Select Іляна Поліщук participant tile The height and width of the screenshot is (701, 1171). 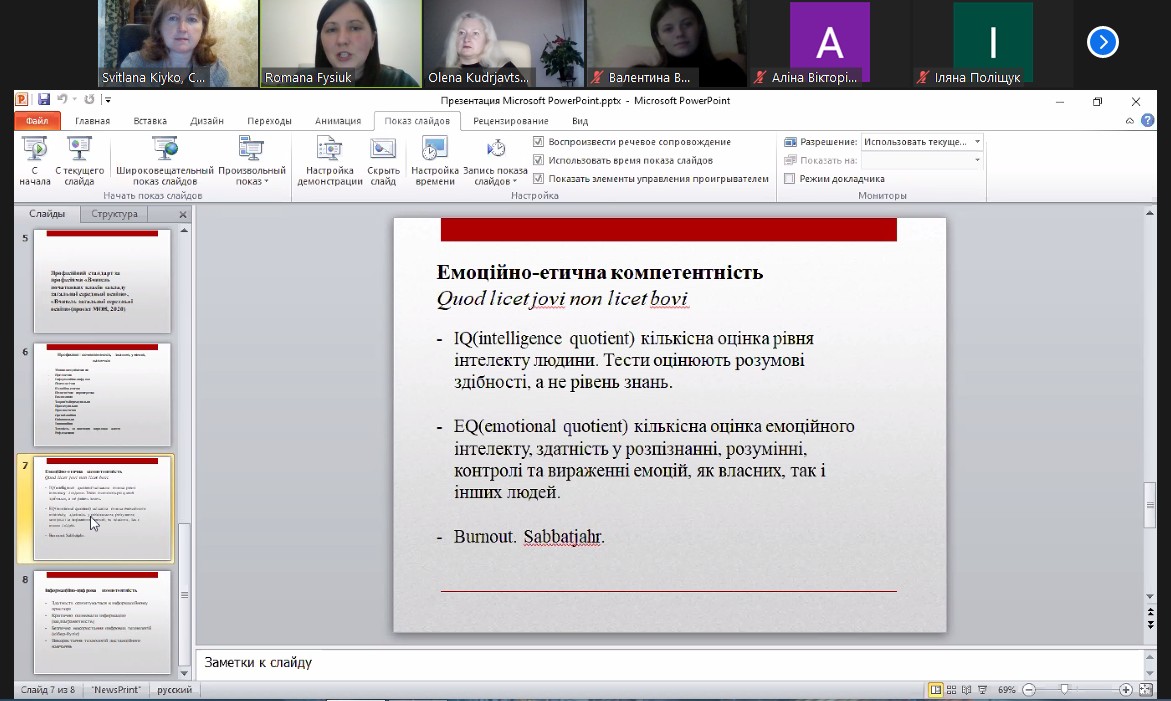click(993, 43)
